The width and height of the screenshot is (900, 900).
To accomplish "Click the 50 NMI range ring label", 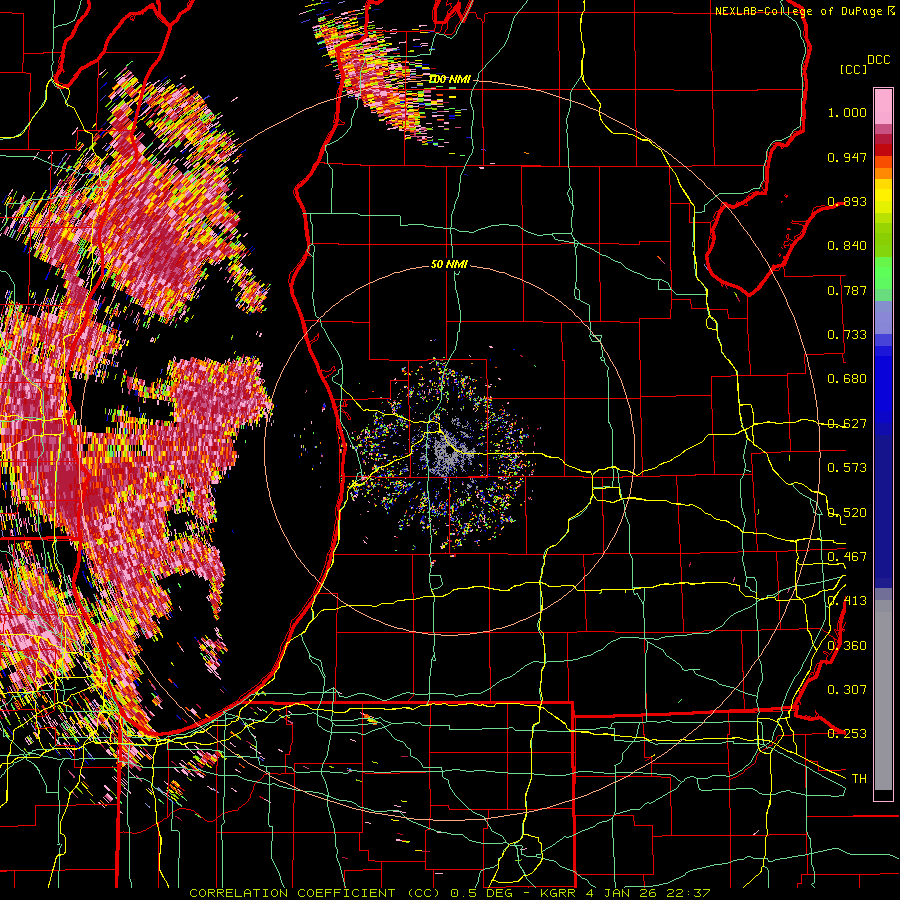I will [x=449, y=265].
